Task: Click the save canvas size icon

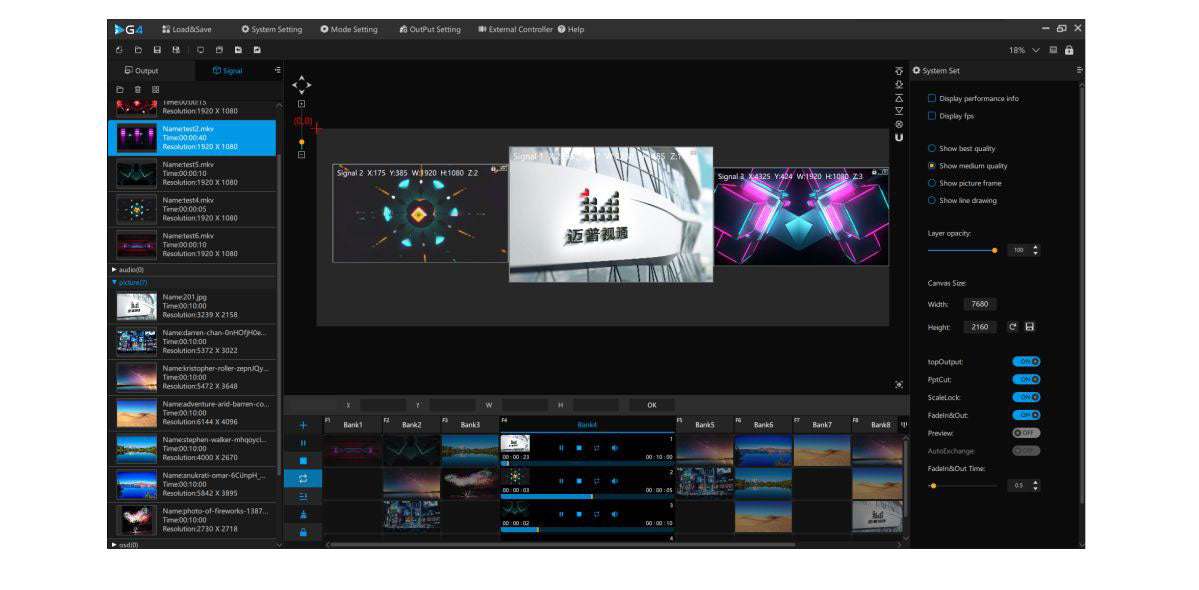Action: [1029, 327]
